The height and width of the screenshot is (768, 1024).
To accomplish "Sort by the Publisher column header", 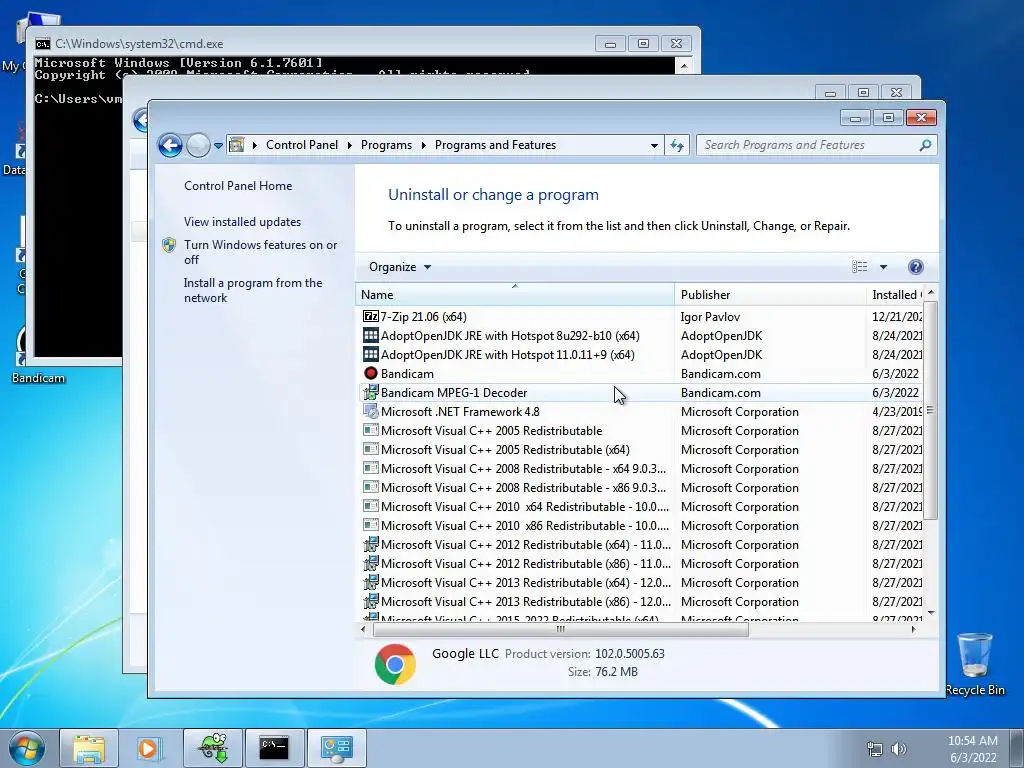I will click(x=770, y=295).
